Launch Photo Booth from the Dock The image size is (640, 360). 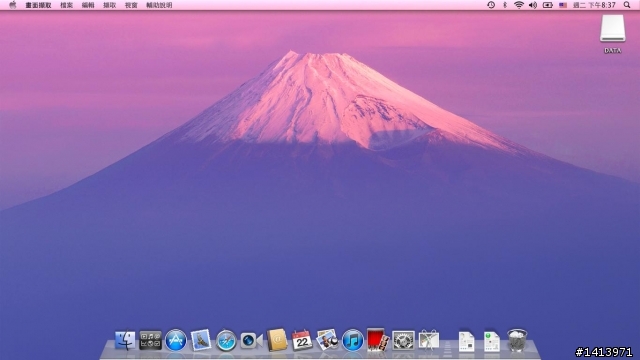coord(377,340)
